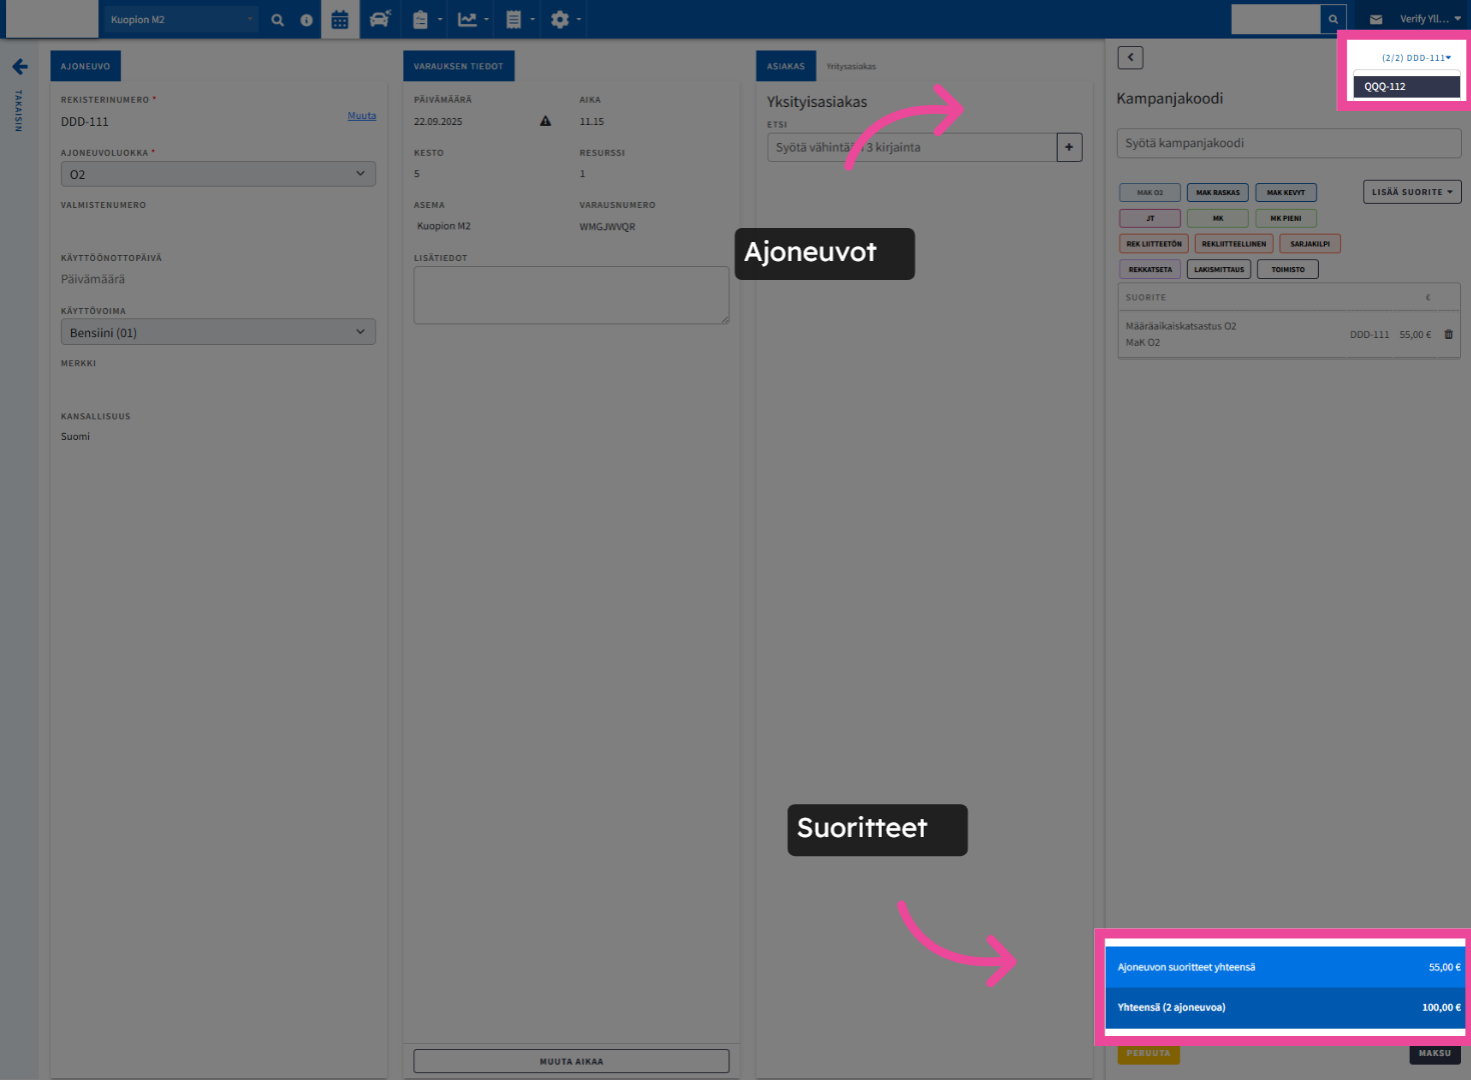Click the Muuta aikaa button
Image resolution: width=1471 pixels, height=1080 pixels.
point(571,1061)
